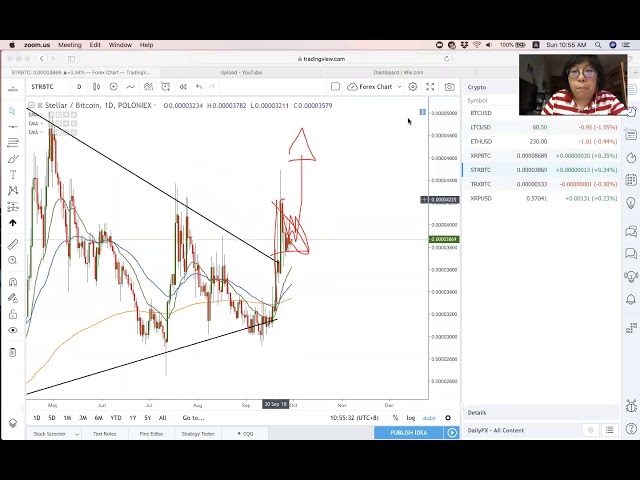Select the text annotation tool
Image resolution: width=640 pixels, height=480 pixels.
coord(13,175)
